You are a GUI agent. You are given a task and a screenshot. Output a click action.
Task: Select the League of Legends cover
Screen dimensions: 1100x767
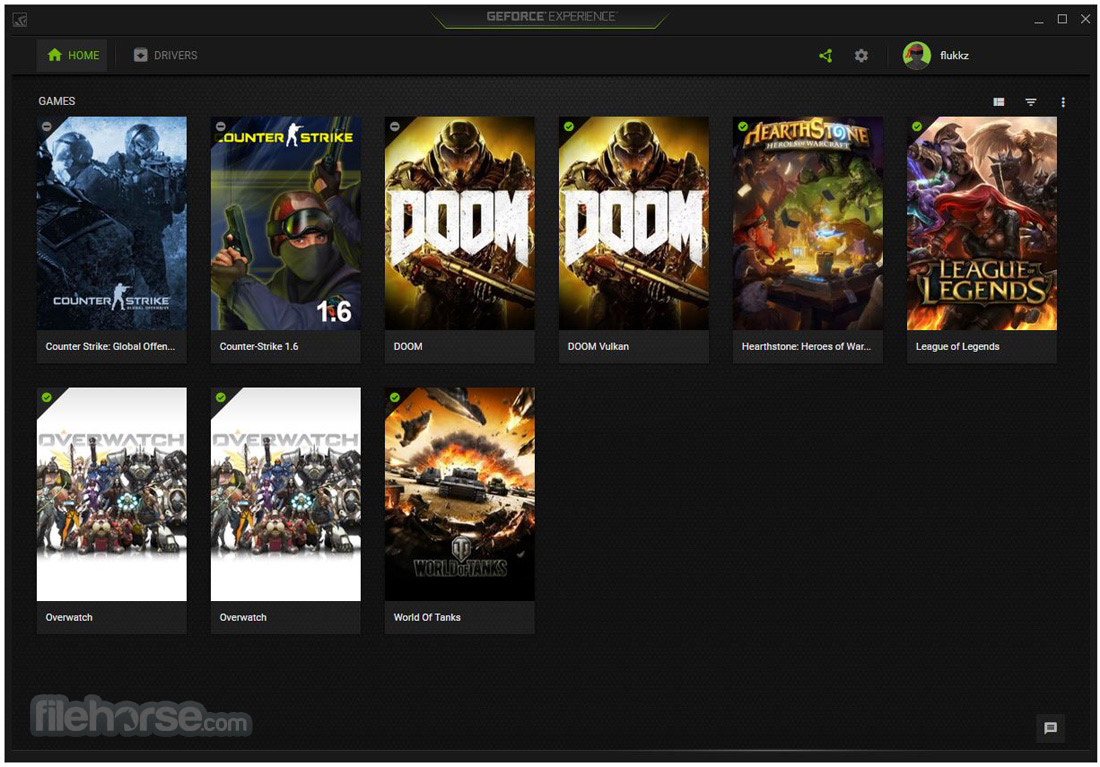pos(981,223)
